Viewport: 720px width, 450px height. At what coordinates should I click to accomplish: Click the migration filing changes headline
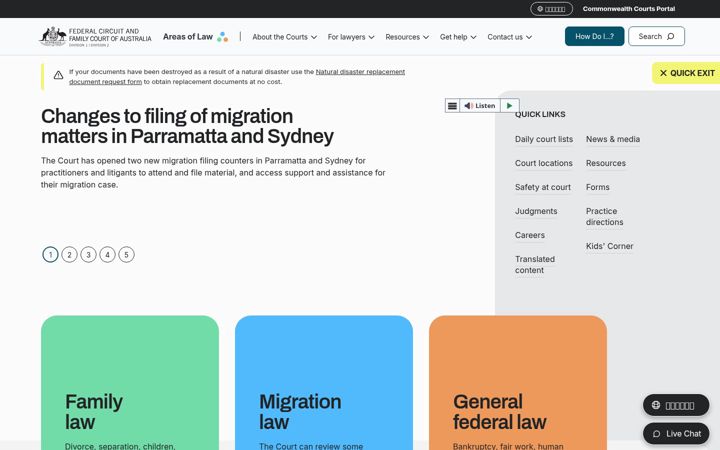pyautogui.click(x=187, y=126)
